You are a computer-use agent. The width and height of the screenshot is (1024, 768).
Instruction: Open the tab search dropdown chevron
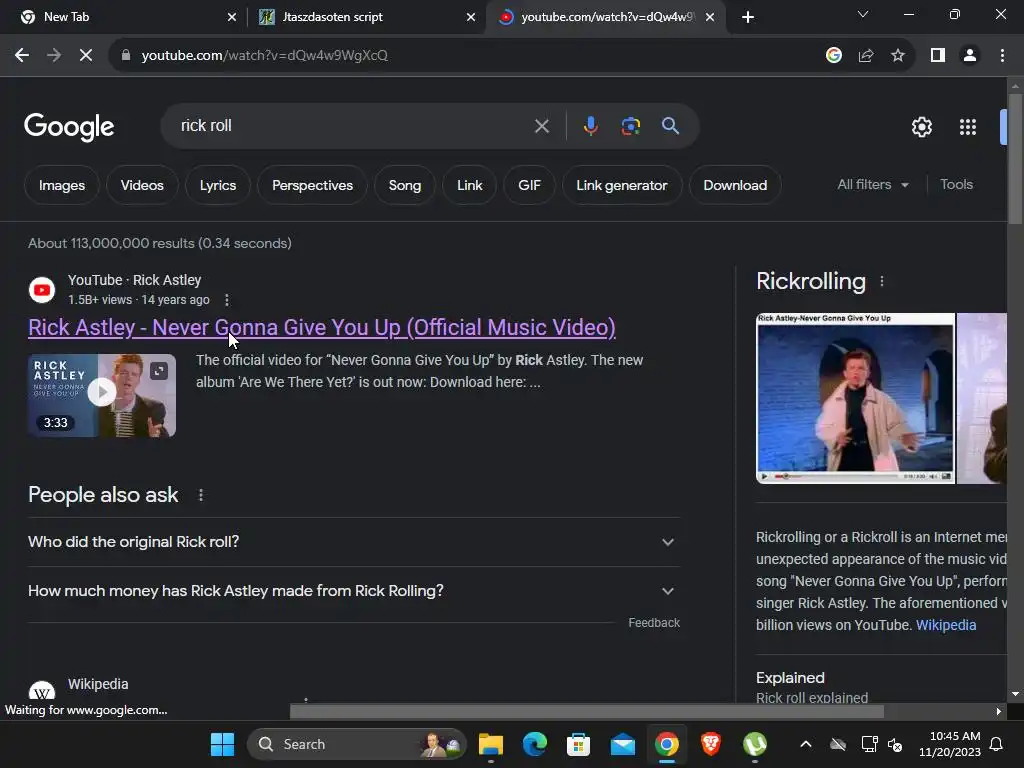(x=863, y=14)
